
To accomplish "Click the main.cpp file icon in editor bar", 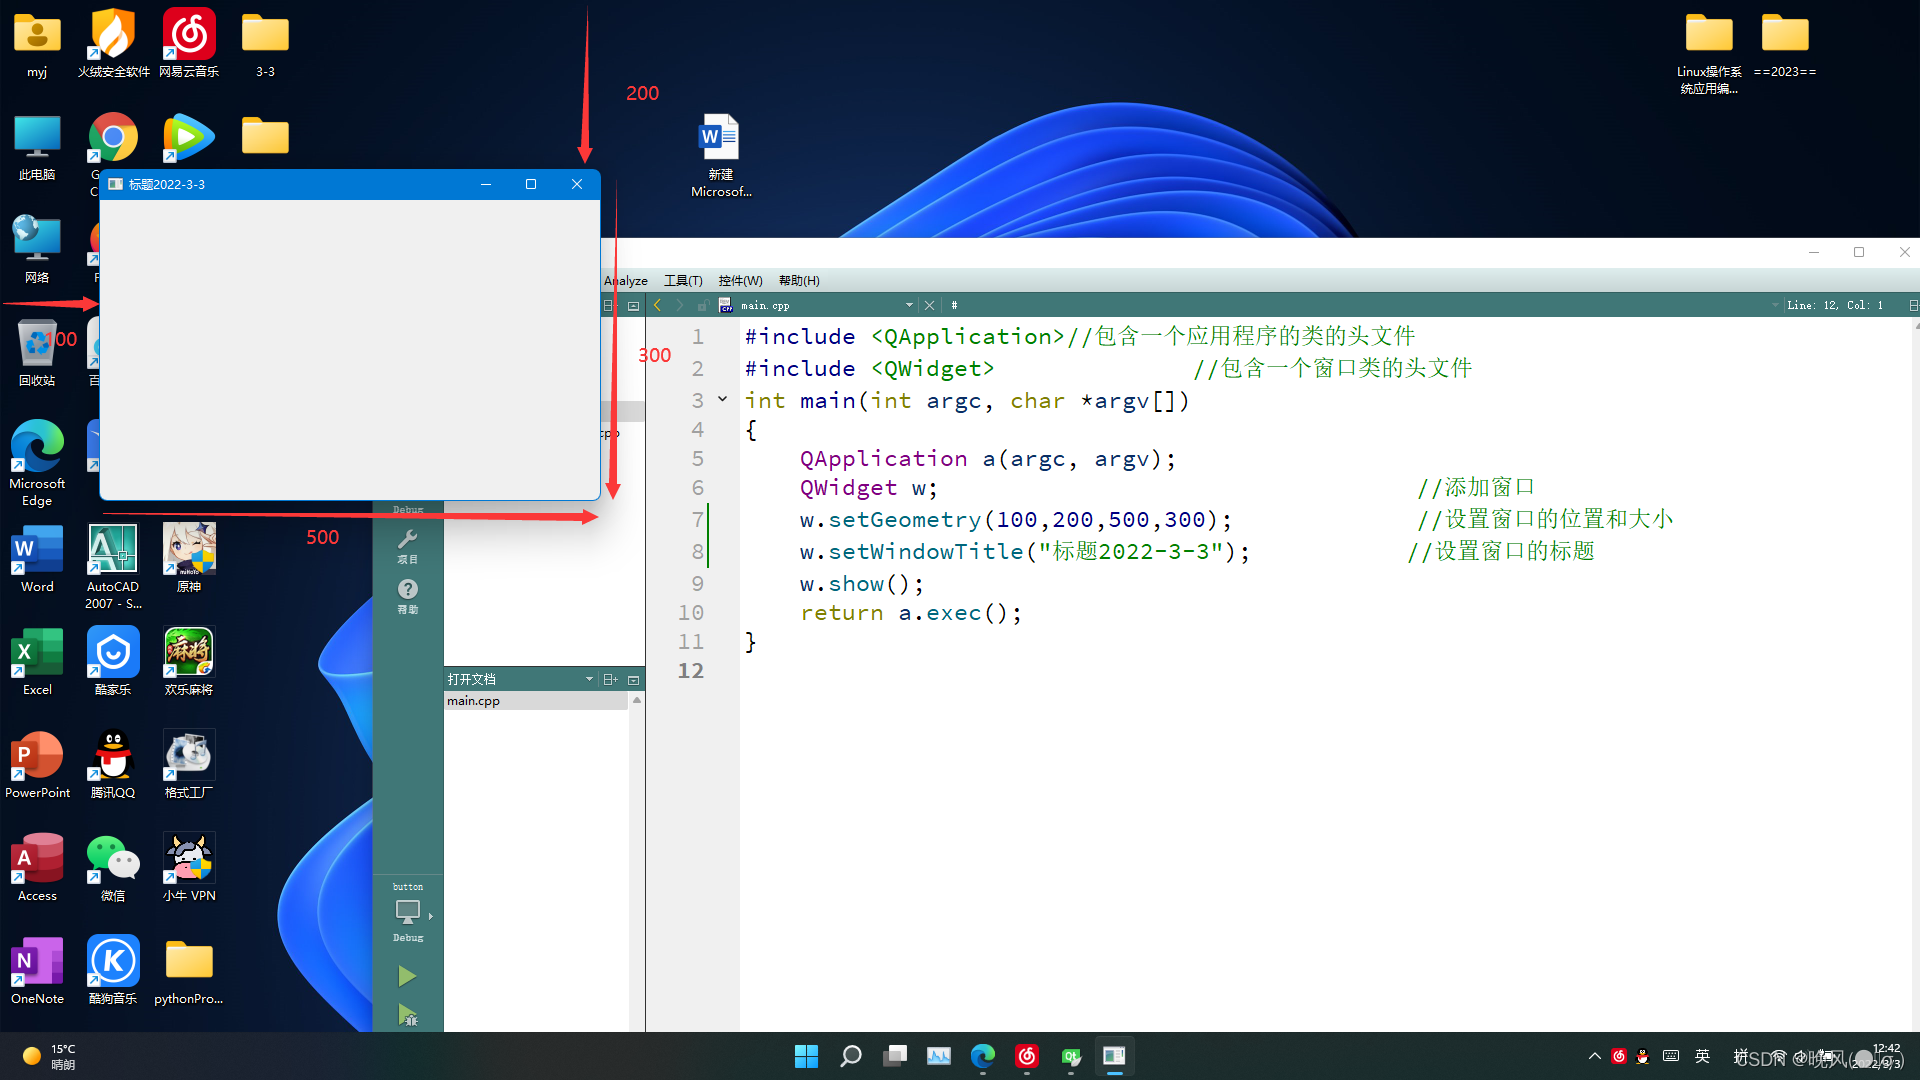I will tap(726, 305).
